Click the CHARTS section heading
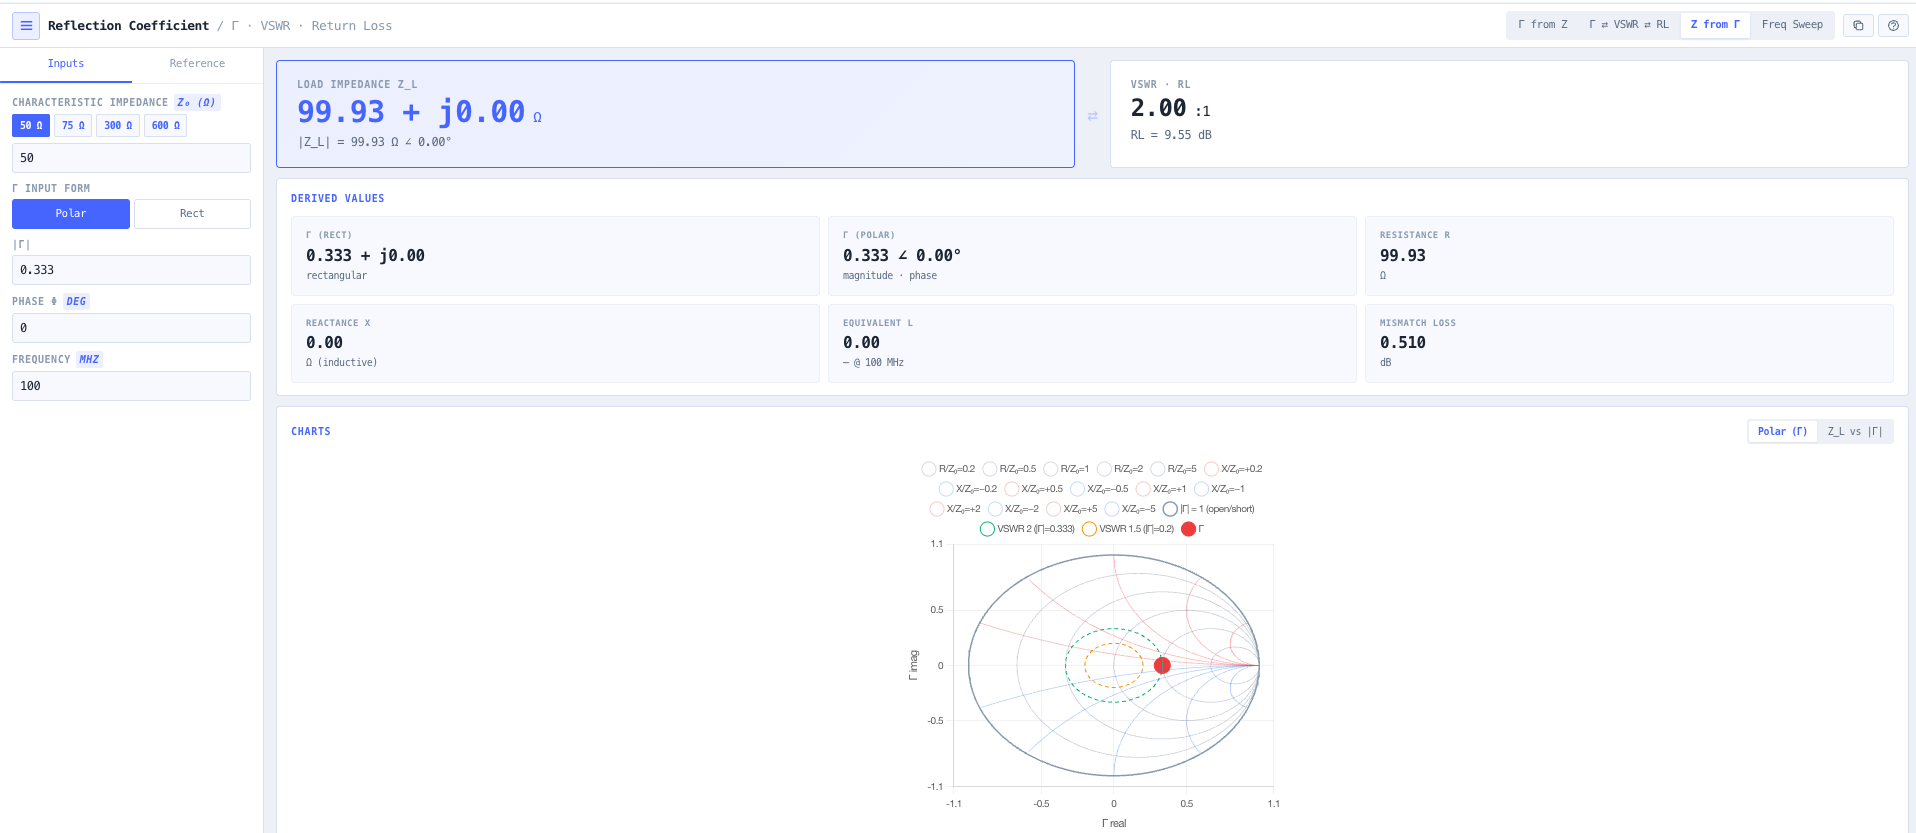 311,432
